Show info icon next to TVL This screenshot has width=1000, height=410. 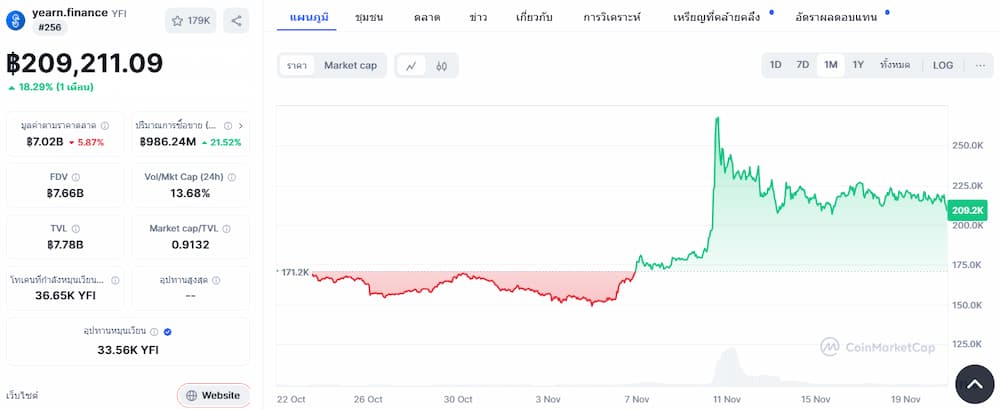click(76, 228)
